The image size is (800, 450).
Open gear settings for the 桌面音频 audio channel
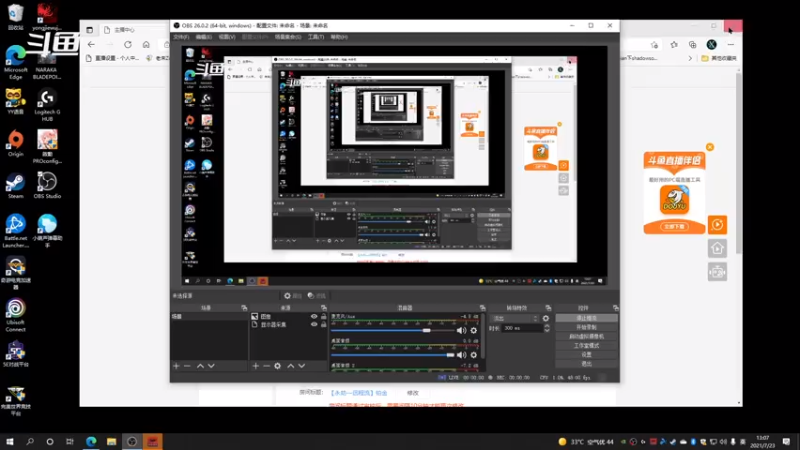pos(473,355)
